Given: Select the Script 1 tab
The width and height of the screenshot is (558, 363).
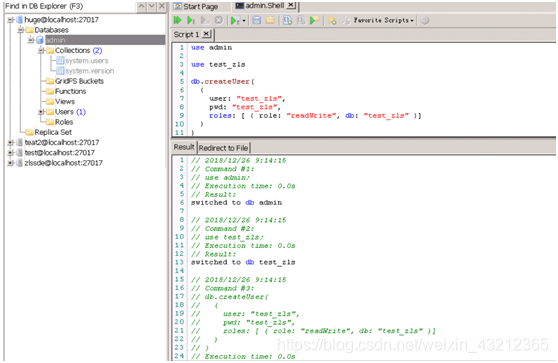Looking at the screenshot, I should coord(186,34).
